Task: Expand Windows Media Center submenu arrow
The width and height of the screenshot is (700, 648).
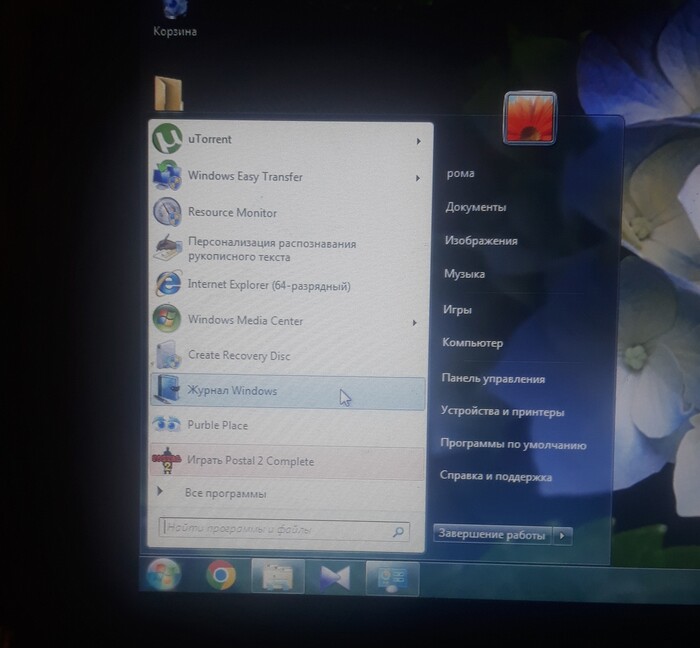Action: coord(415,322)
